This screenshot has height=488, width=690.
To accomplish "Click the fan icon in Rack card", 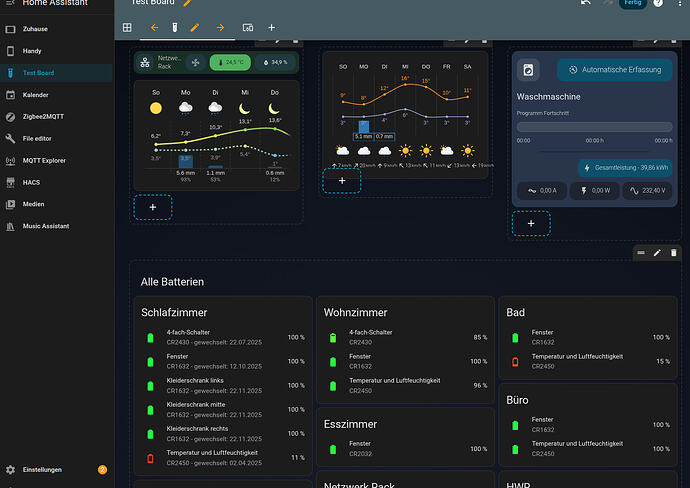I will pos(196,62).
